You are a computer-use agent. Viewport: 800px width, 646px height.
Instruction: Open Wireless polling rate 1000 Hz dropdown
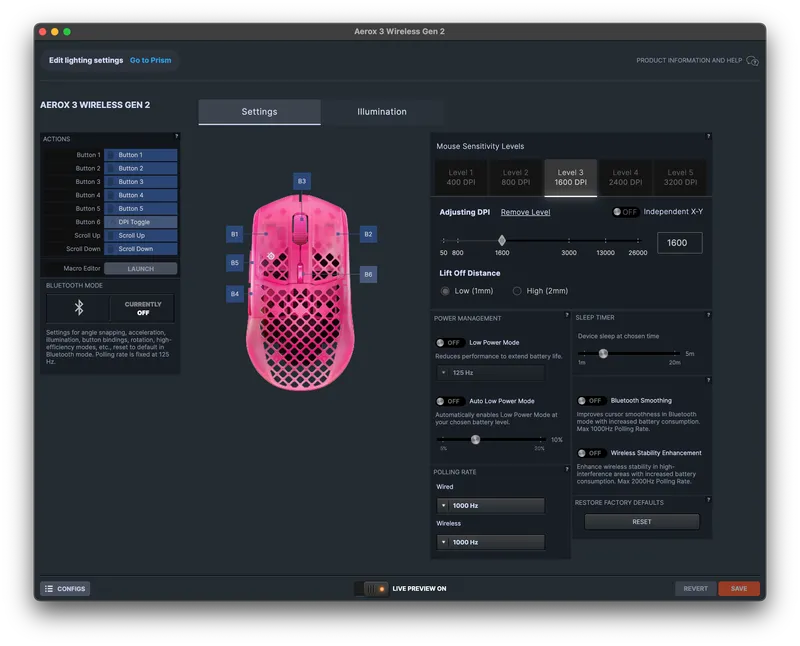click(490, 542)
